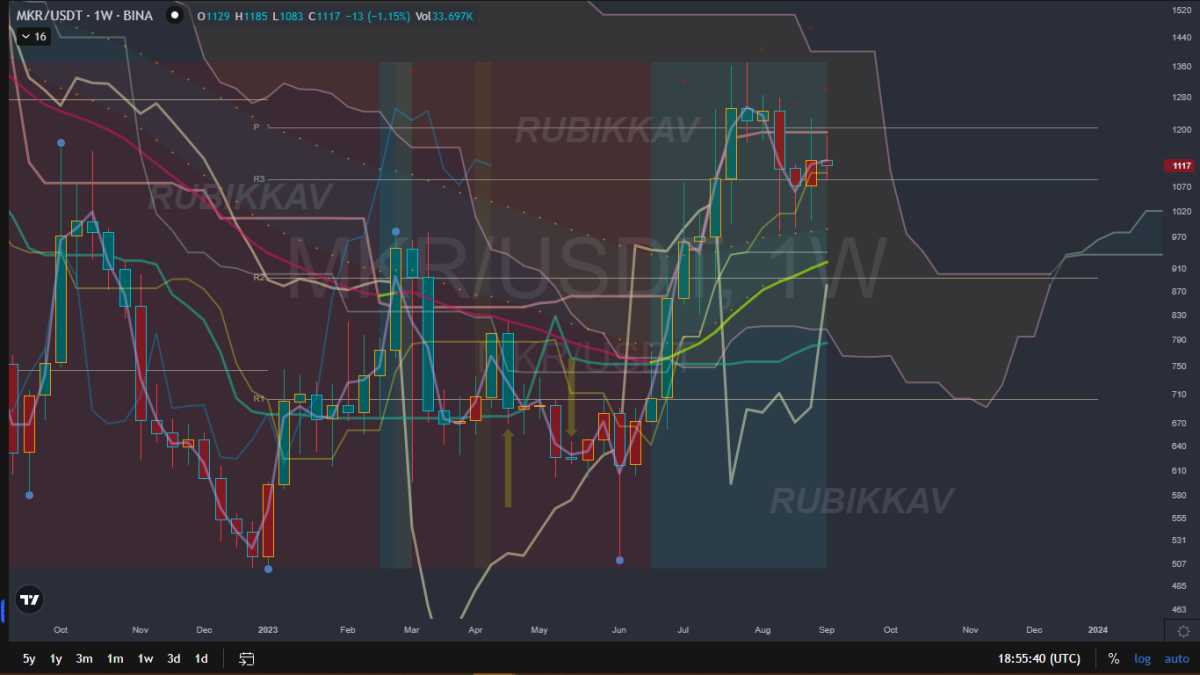Select the 3d time range
Image resolution: width=1200 pixels, height=675 pixels.
[x=174, y=659]
